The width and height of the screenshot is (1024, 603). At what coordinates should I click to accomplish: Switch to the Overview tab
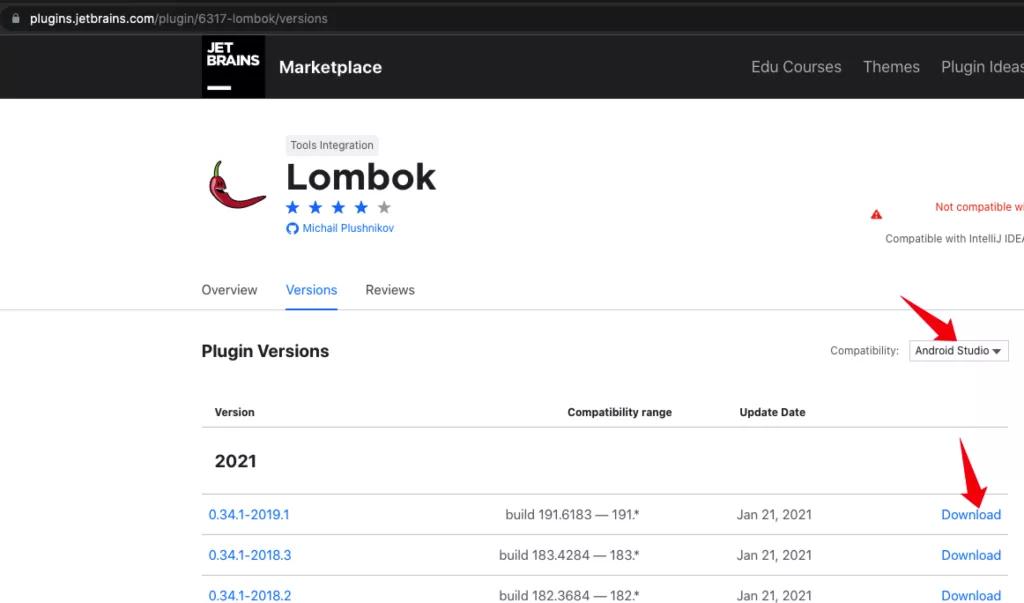[x=229, y=289]
